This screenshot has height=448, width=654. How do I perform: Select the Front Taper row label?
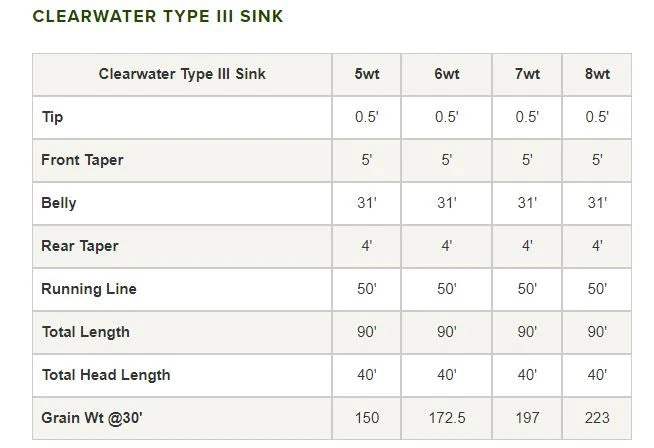click(x=82, y=160)
